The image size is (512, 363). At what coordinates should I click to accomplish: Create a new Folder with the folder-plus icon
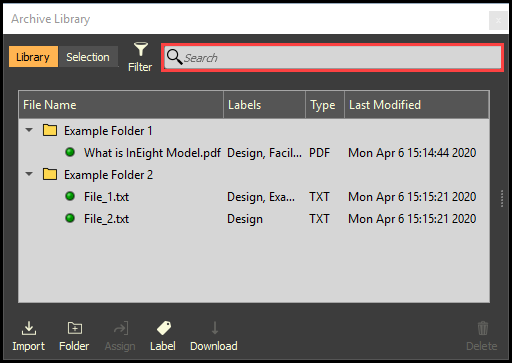75,328
